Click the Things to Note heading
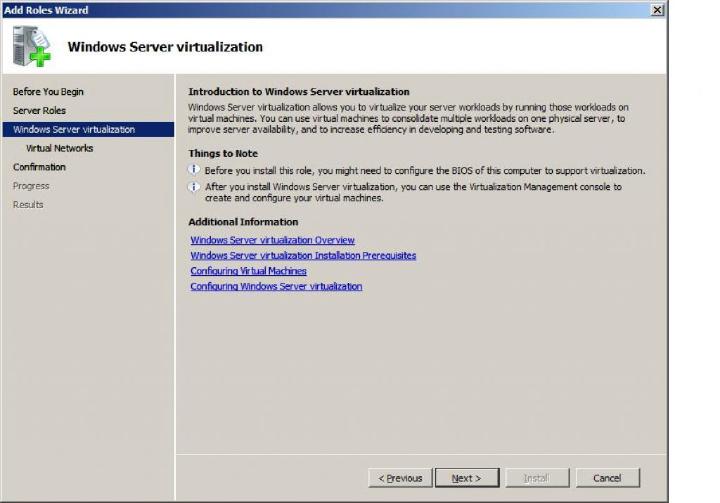This screenshot has width=720, height=503. (223, 153)
